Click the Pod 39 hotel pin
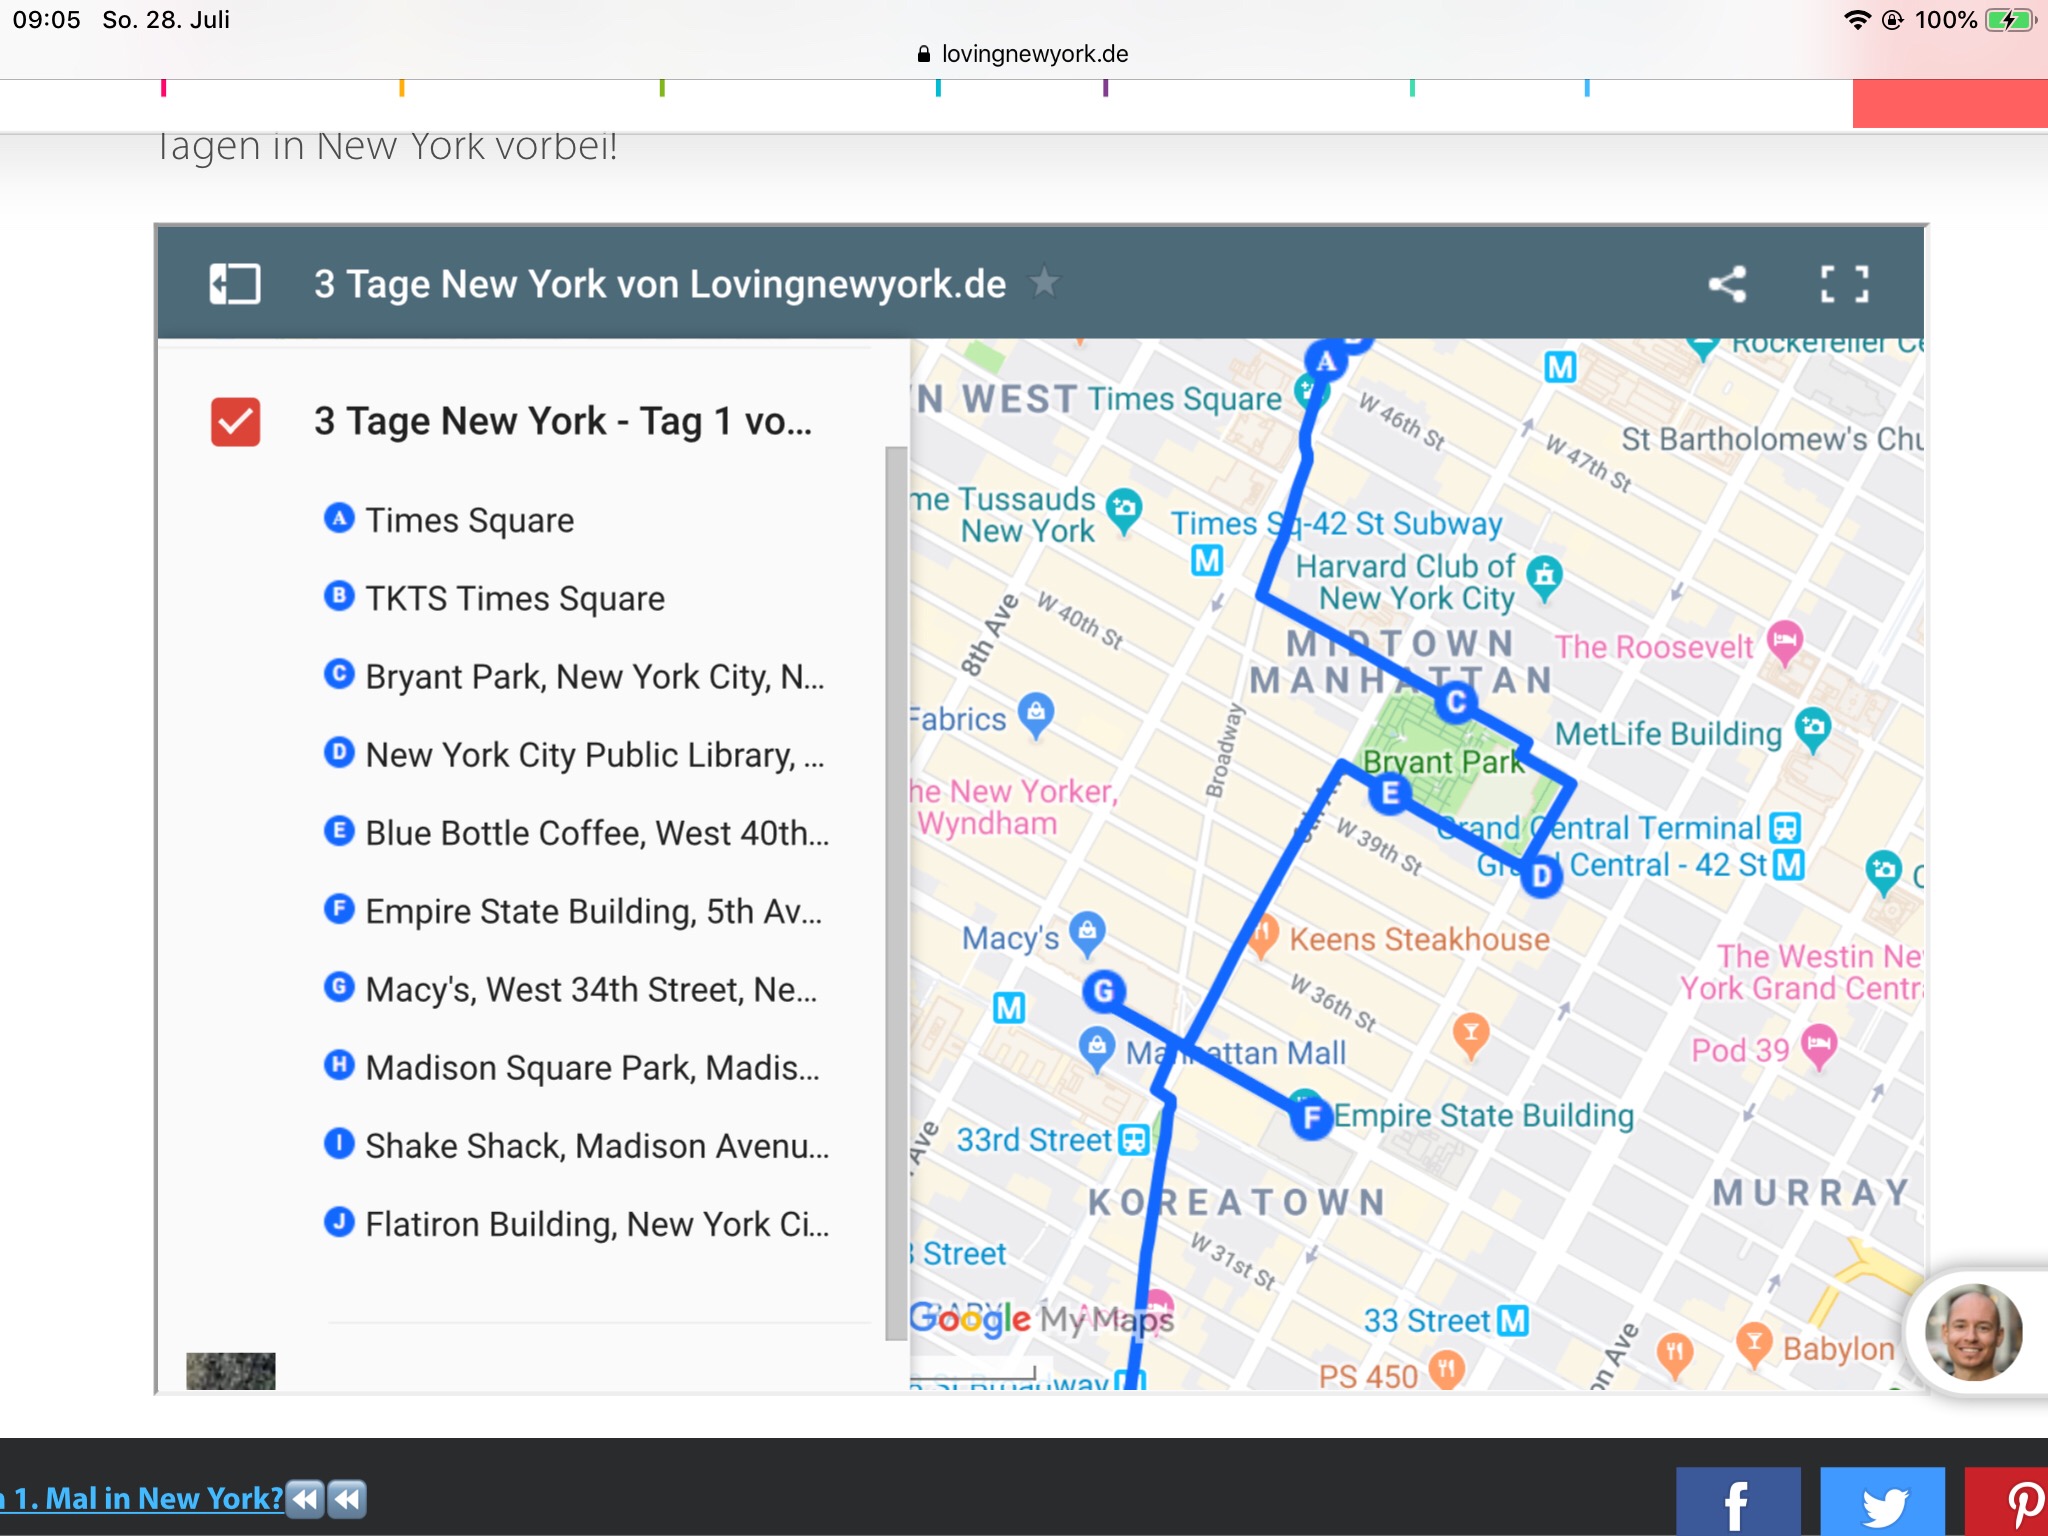Screen dimensions: 2048x1536 pos(1819,1047)
